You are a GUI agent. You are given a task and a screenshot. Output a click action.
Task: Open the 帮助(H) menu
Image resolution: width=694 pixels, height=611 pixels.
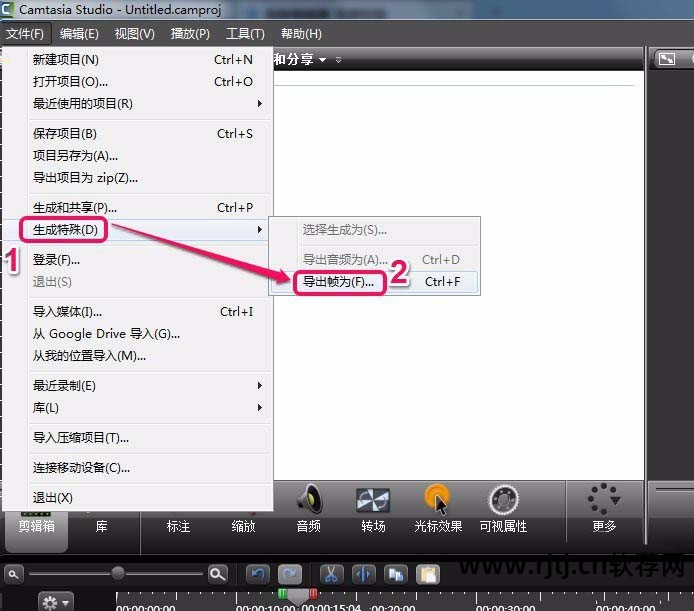(x=301, y=34)
